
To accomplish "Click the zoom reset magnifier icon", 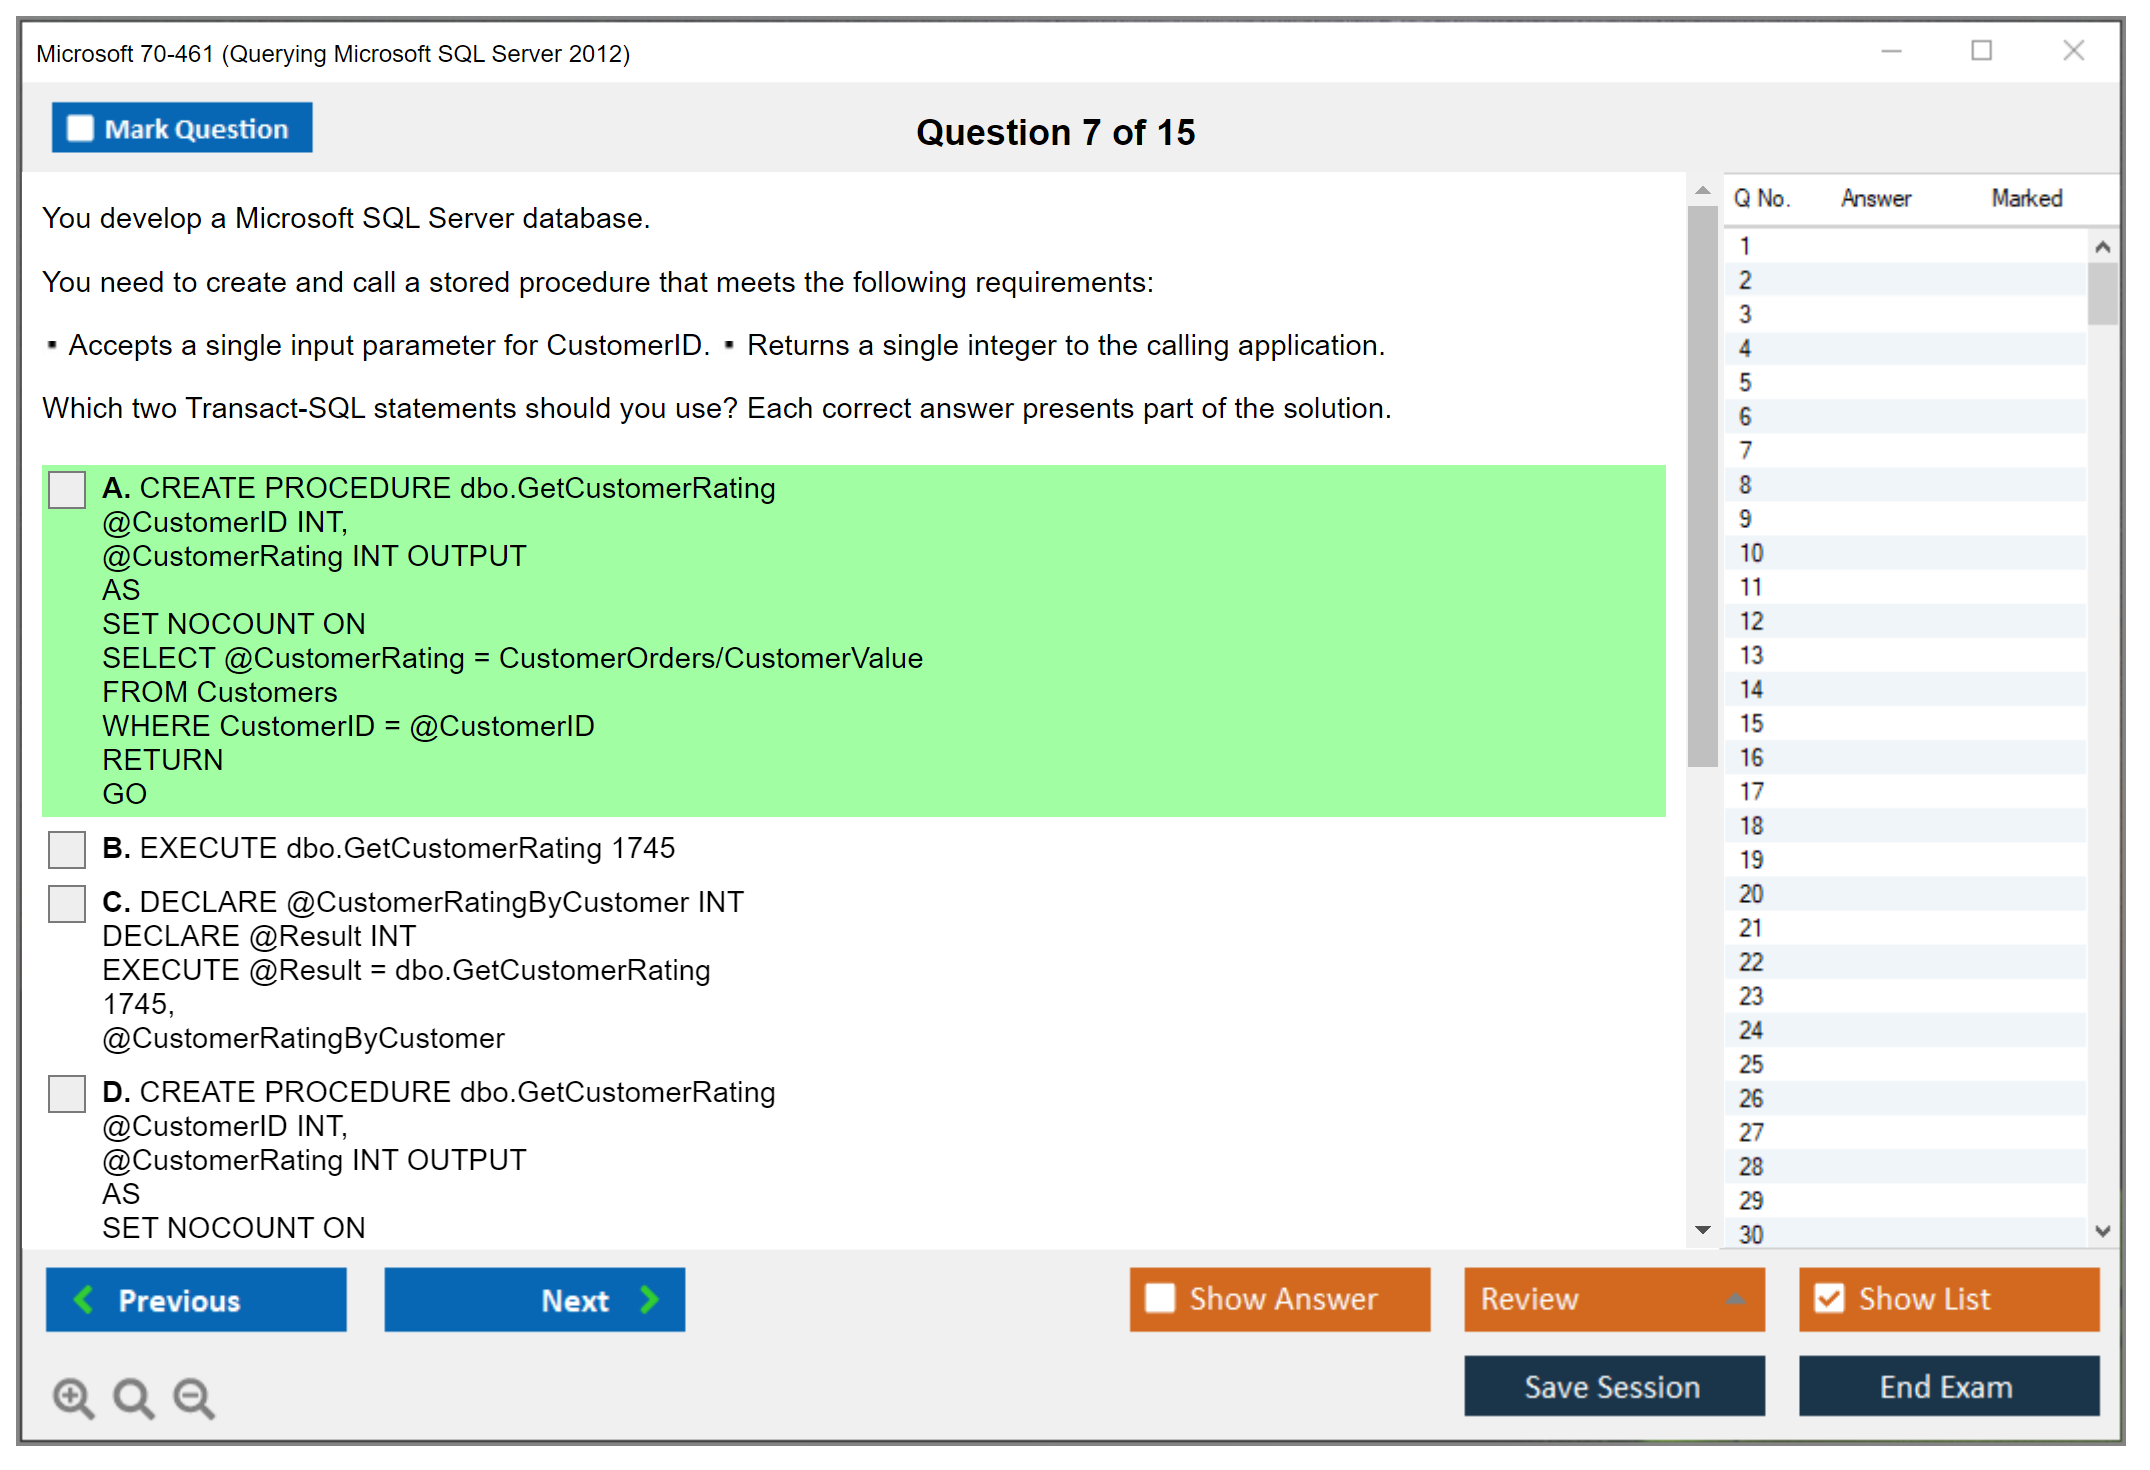I will (133, 1397).
